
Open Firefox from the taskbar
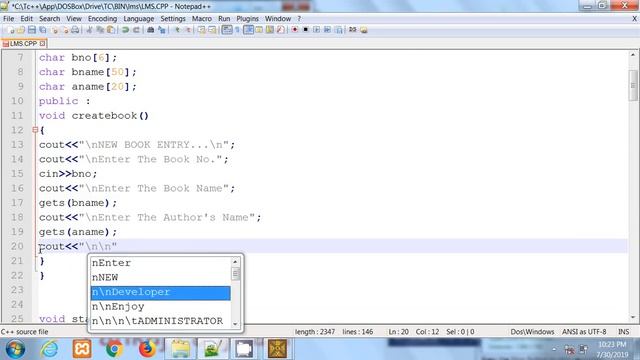pos(147,349)
